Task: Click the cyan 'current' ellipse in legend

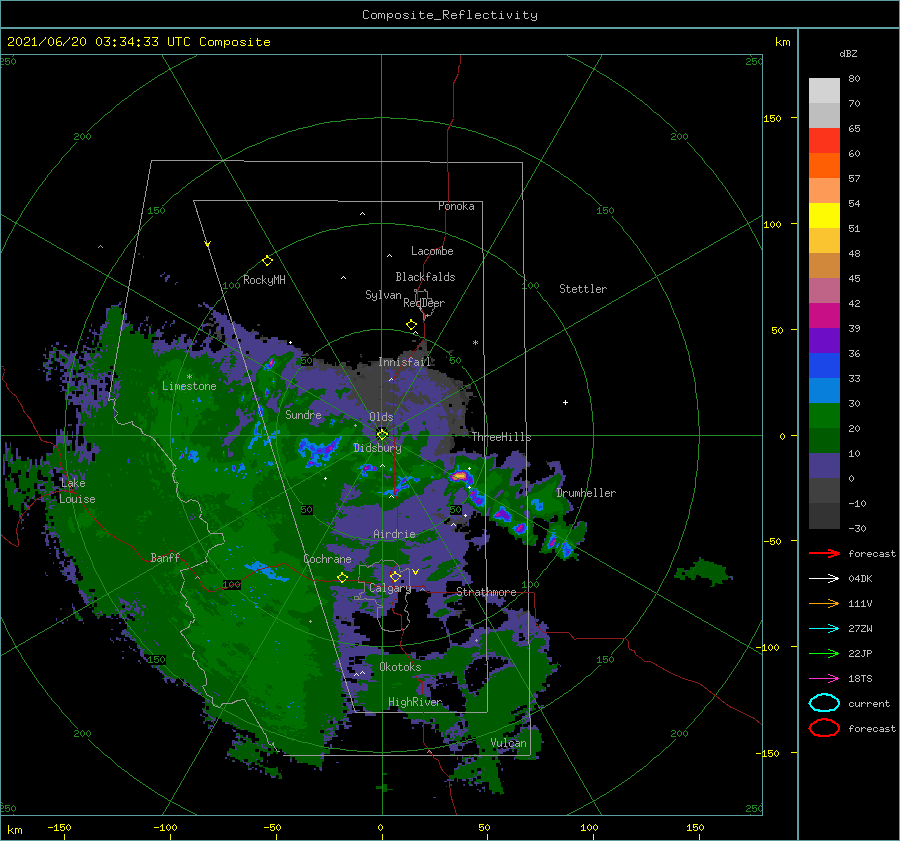Action: [824, 703]
